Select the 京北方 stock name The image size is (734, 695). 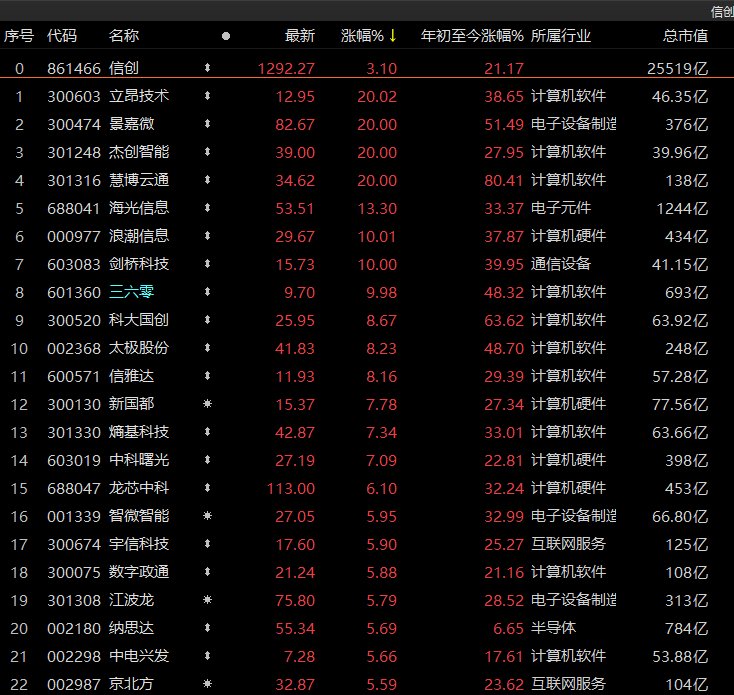coord(131,684)
